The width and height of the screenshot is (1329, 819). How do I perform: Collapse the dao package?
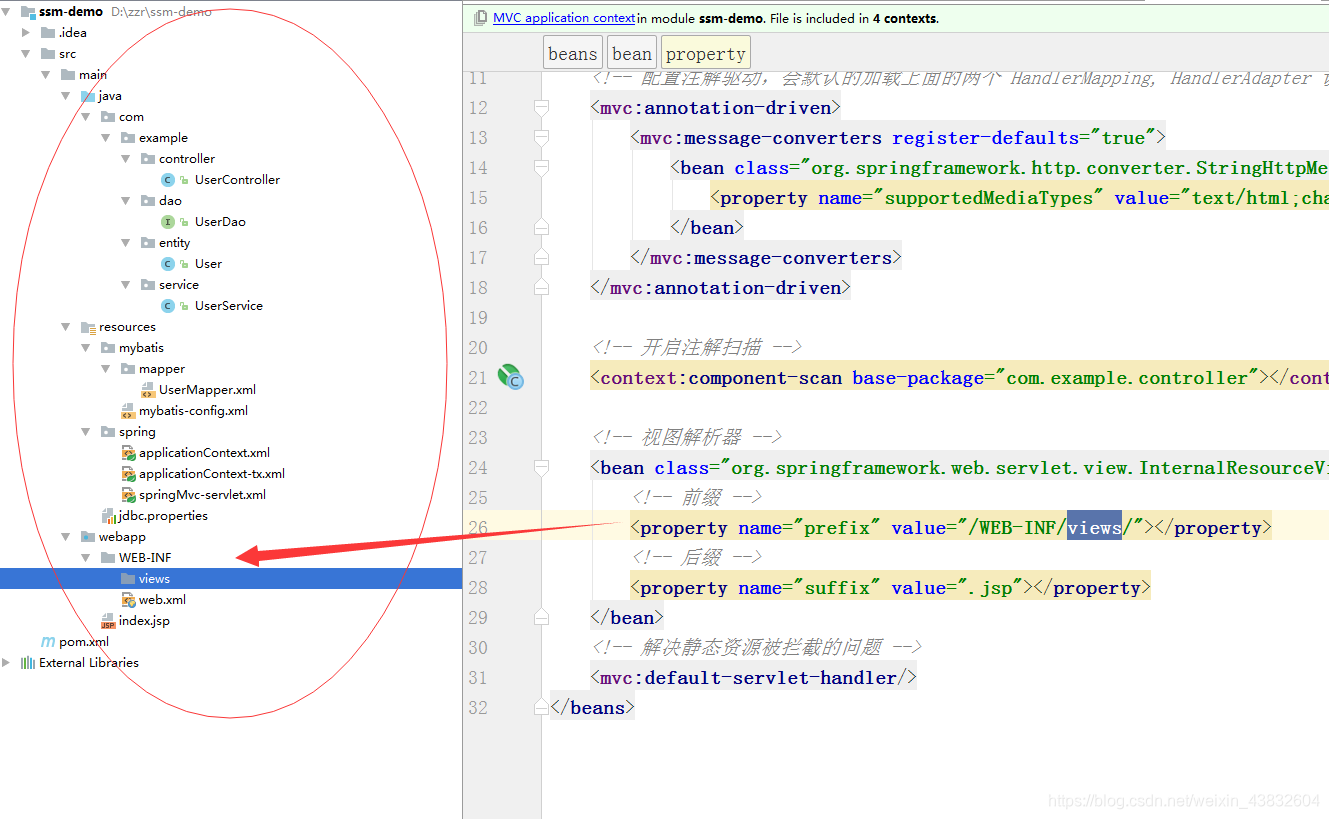(x=126, y=201)
